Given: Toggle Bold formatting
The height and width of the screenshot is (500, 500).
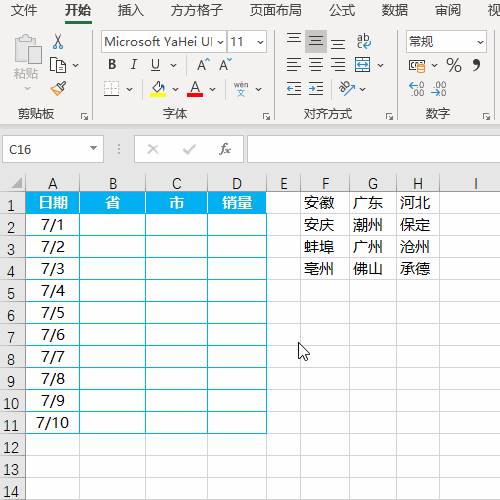Looking at the screenshot, I should [112, 64].
